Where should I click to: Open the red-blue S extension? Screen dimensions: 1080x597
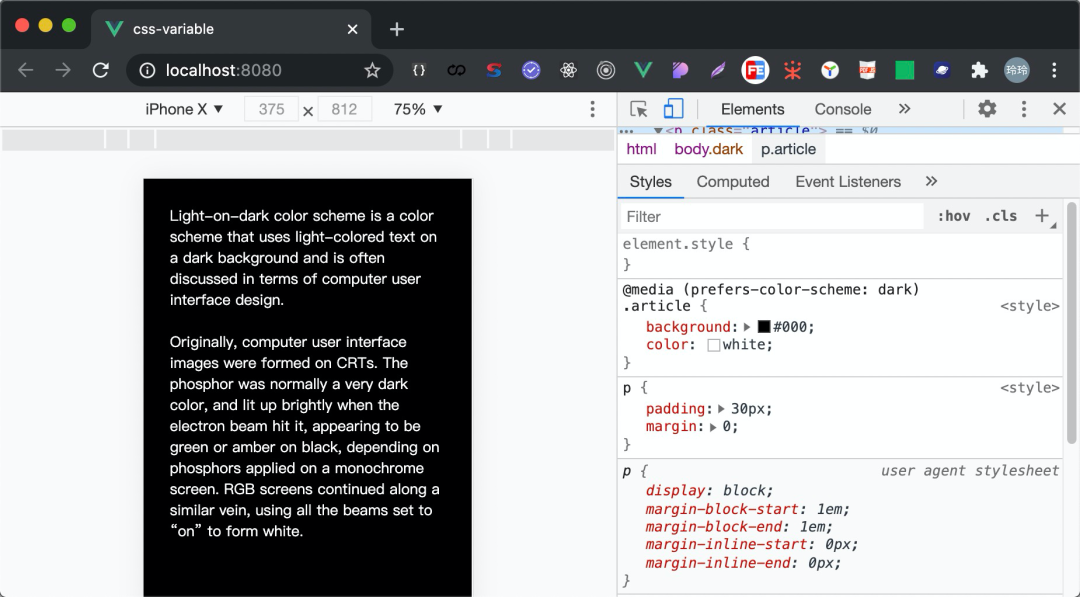coord(493,70)
